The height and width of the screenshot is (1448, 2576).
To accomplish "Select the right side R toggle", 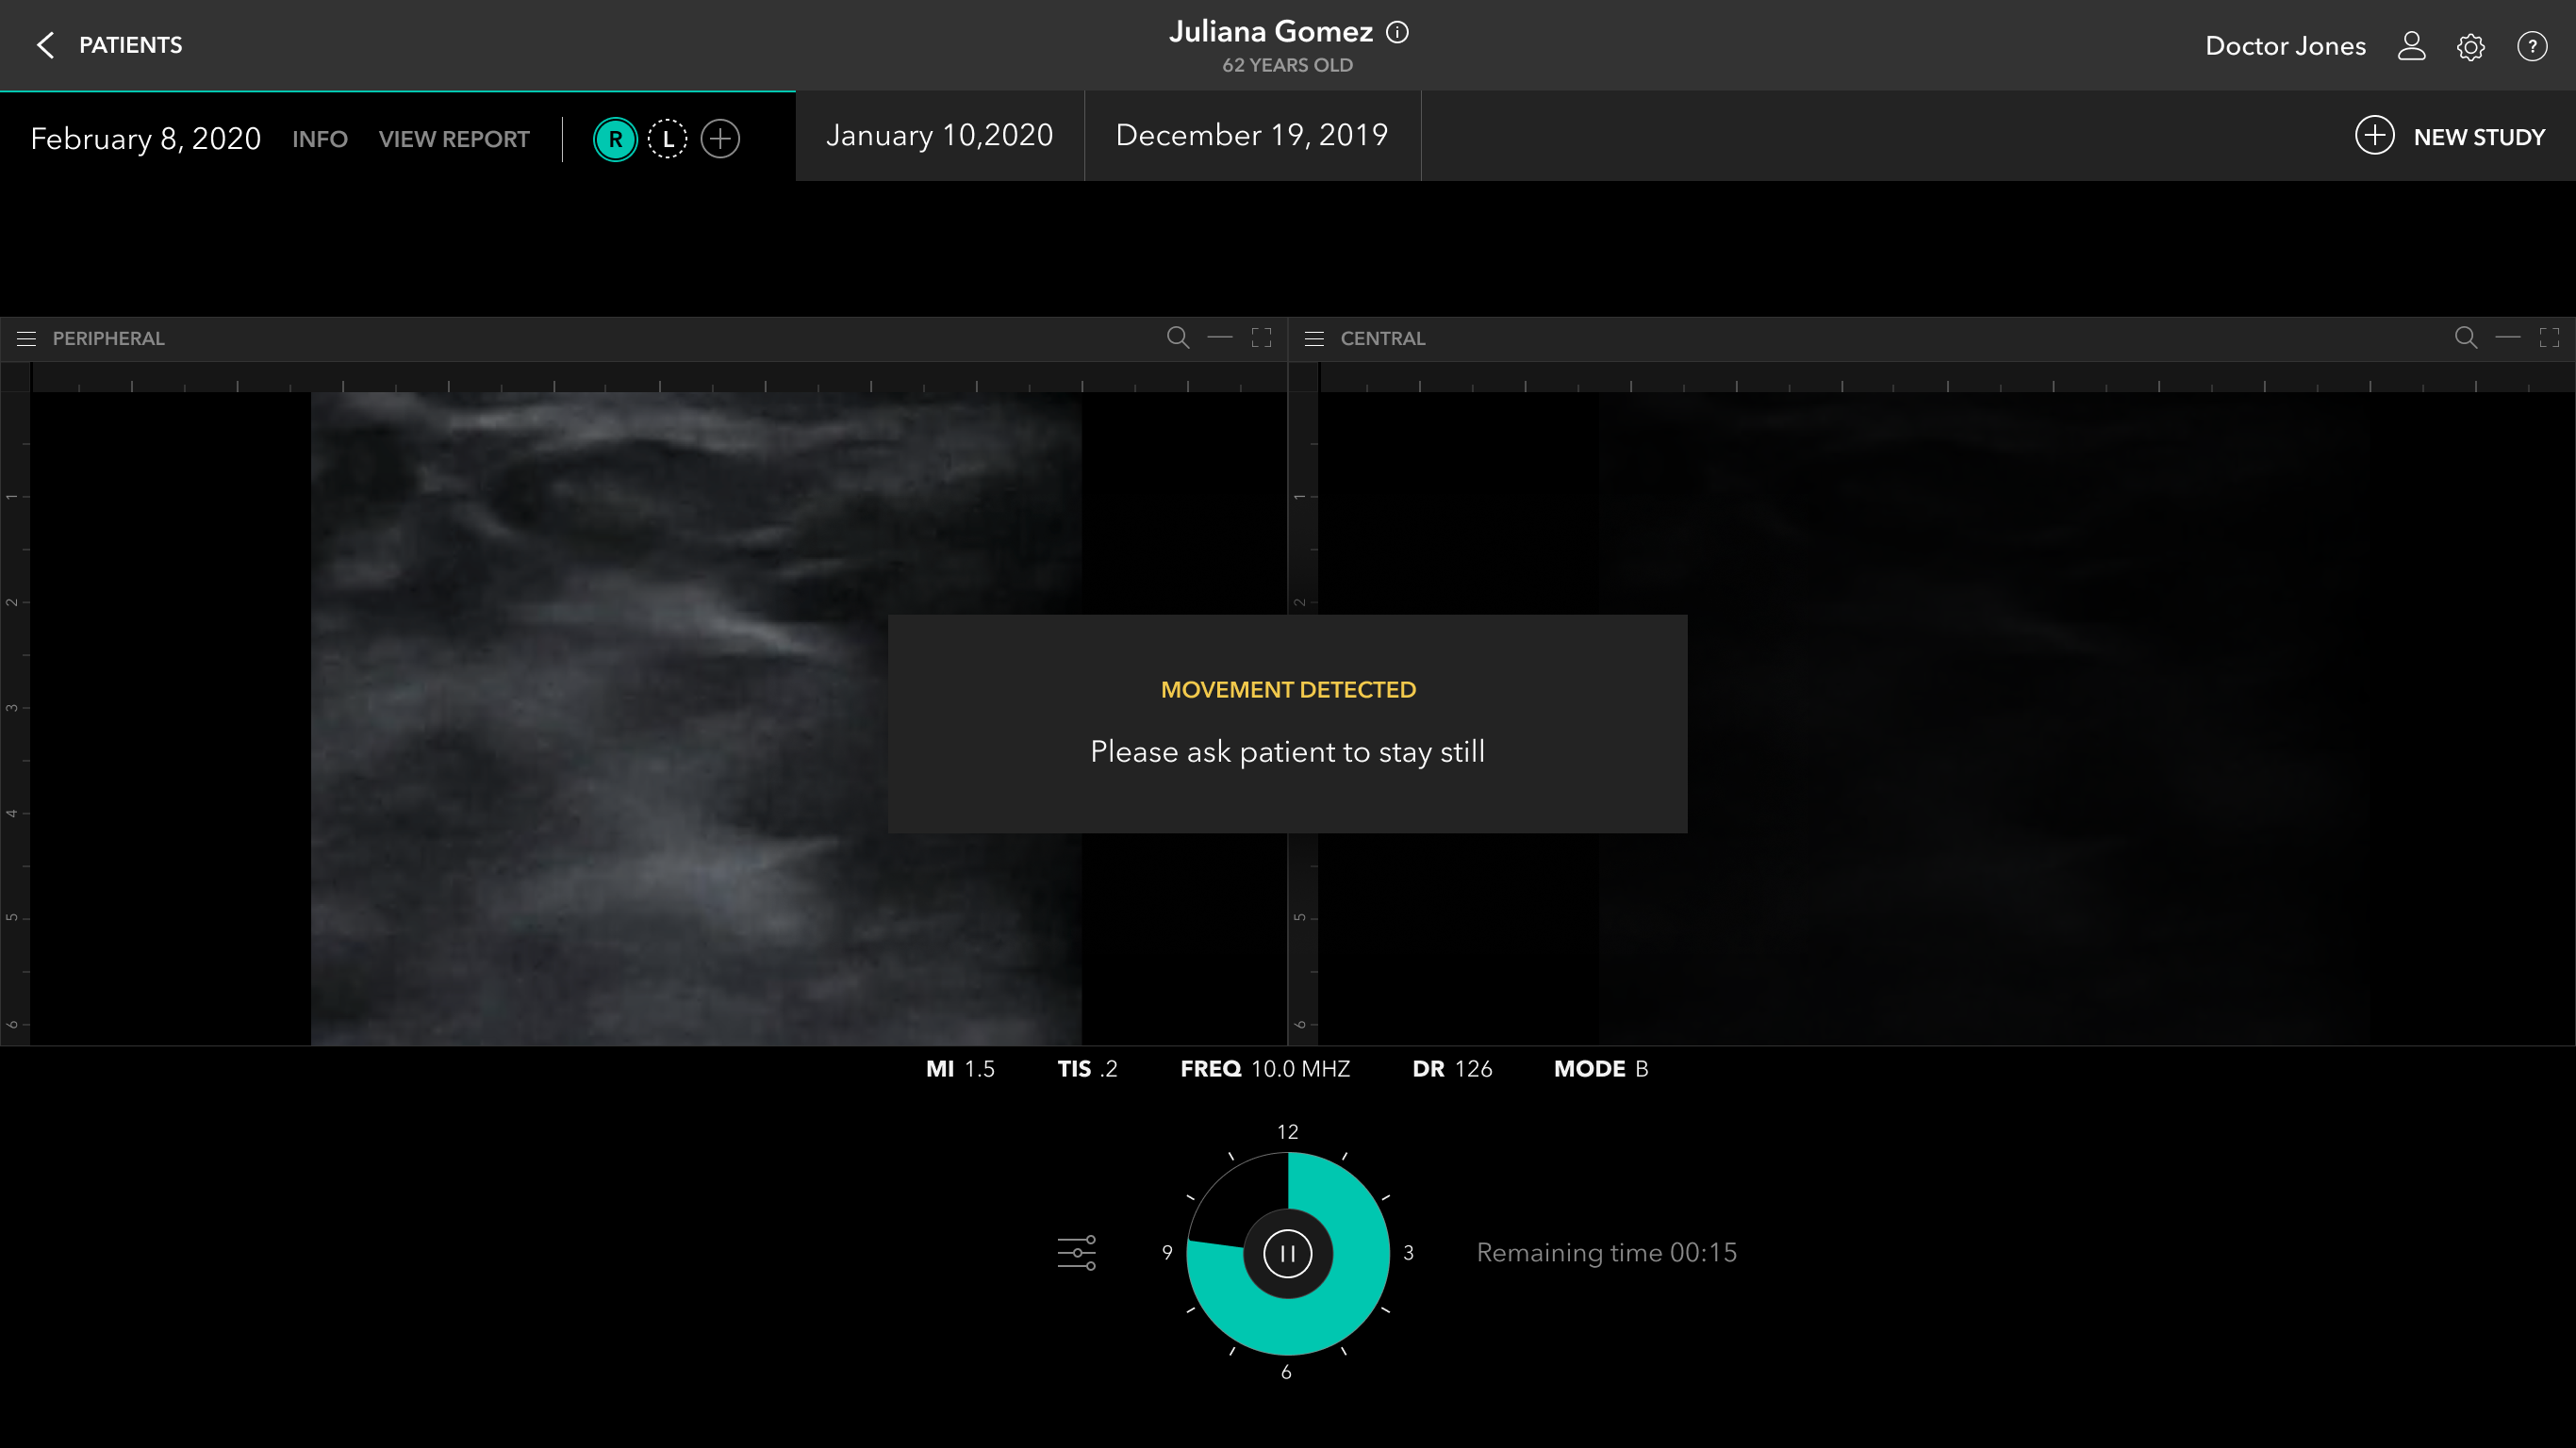I will (615, 139).
